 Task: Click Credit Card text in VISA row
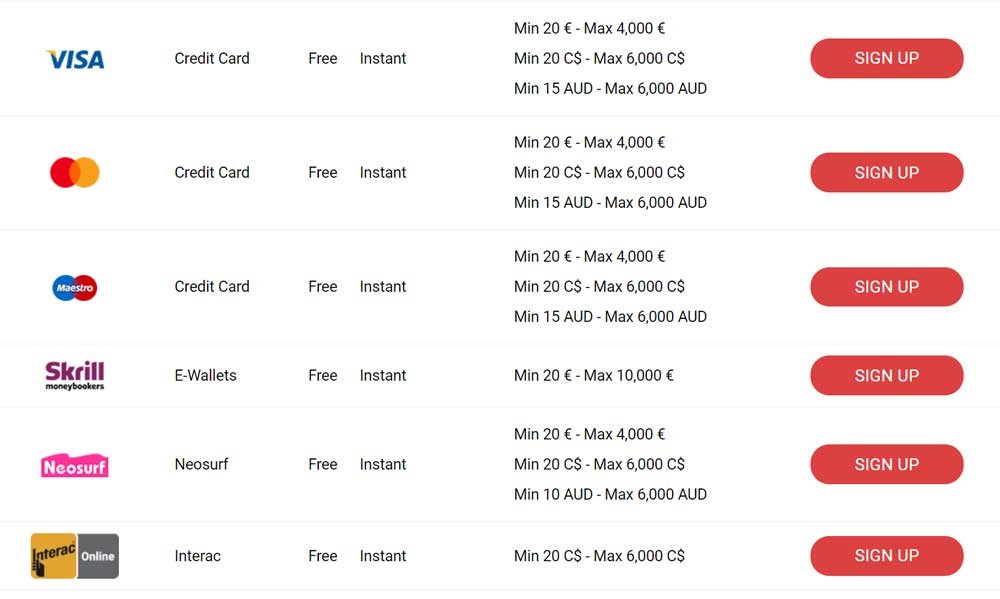[212, 58]
